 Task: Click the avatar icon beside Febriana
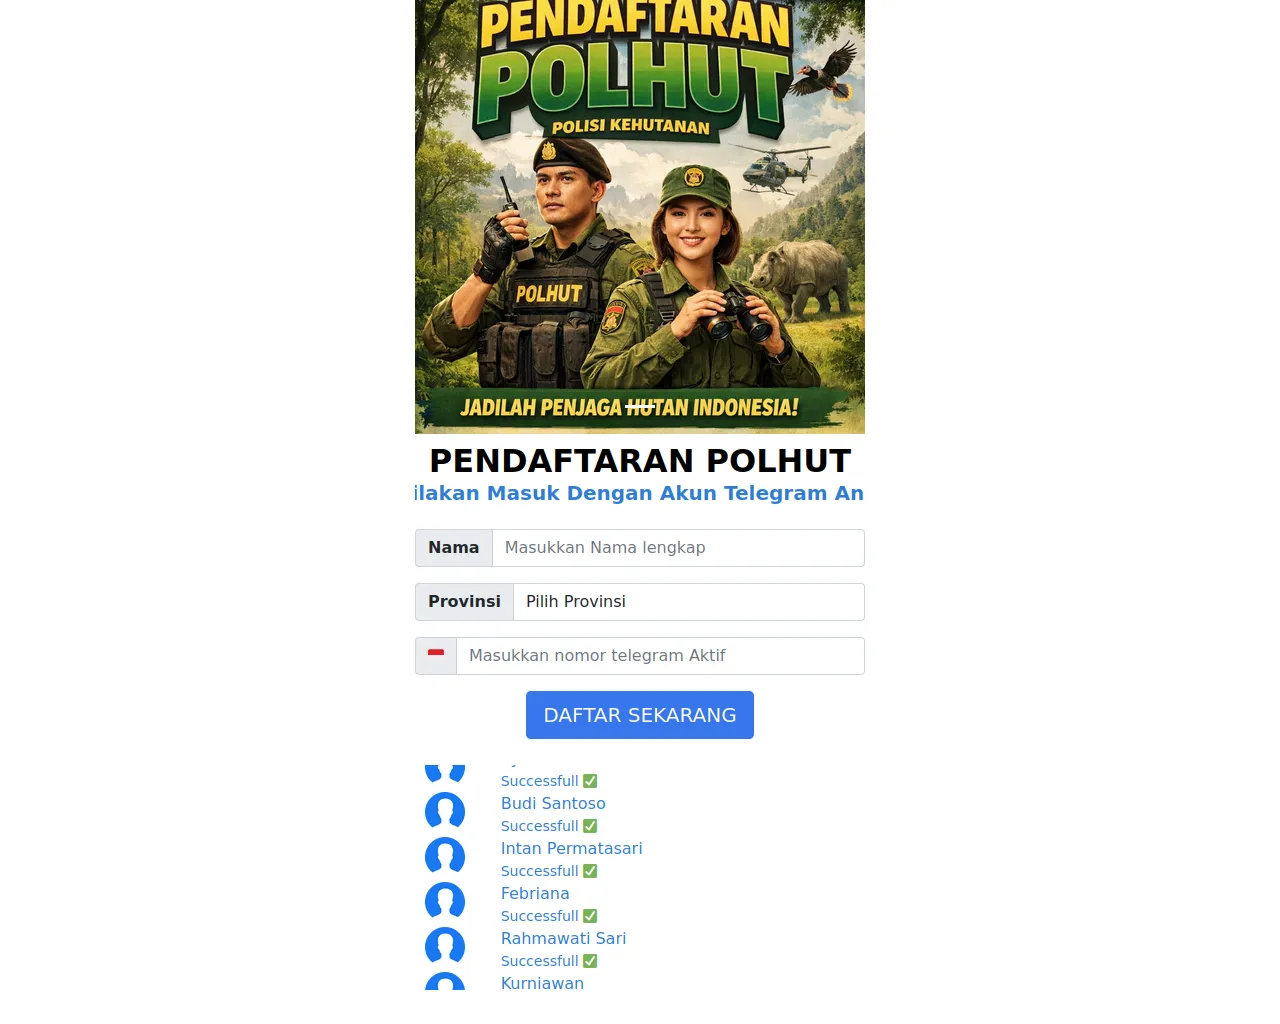tap(445, 901)
